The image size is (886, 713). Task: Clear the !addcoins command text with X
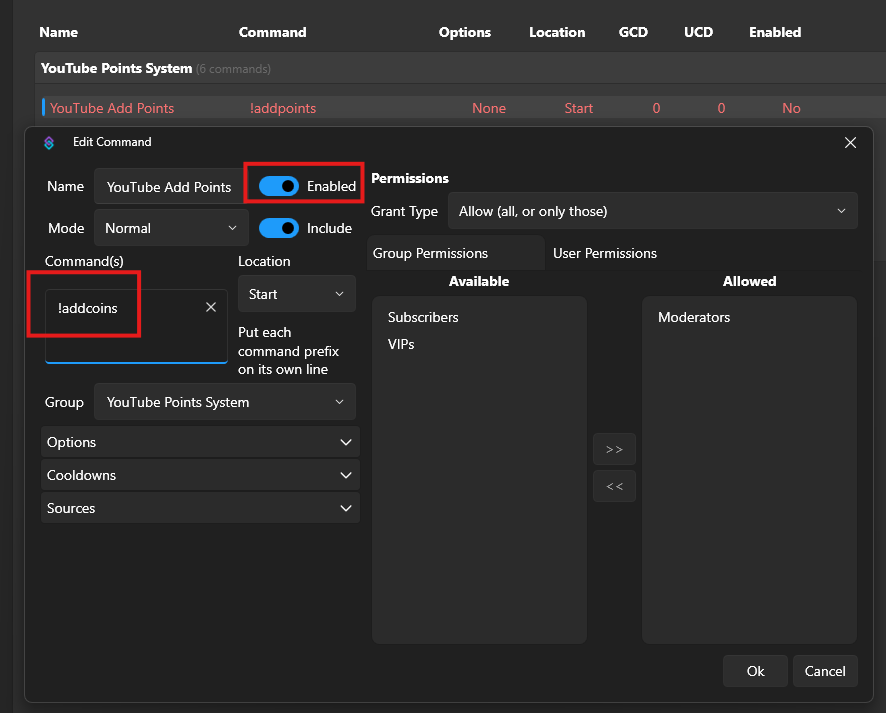(211, 308)
